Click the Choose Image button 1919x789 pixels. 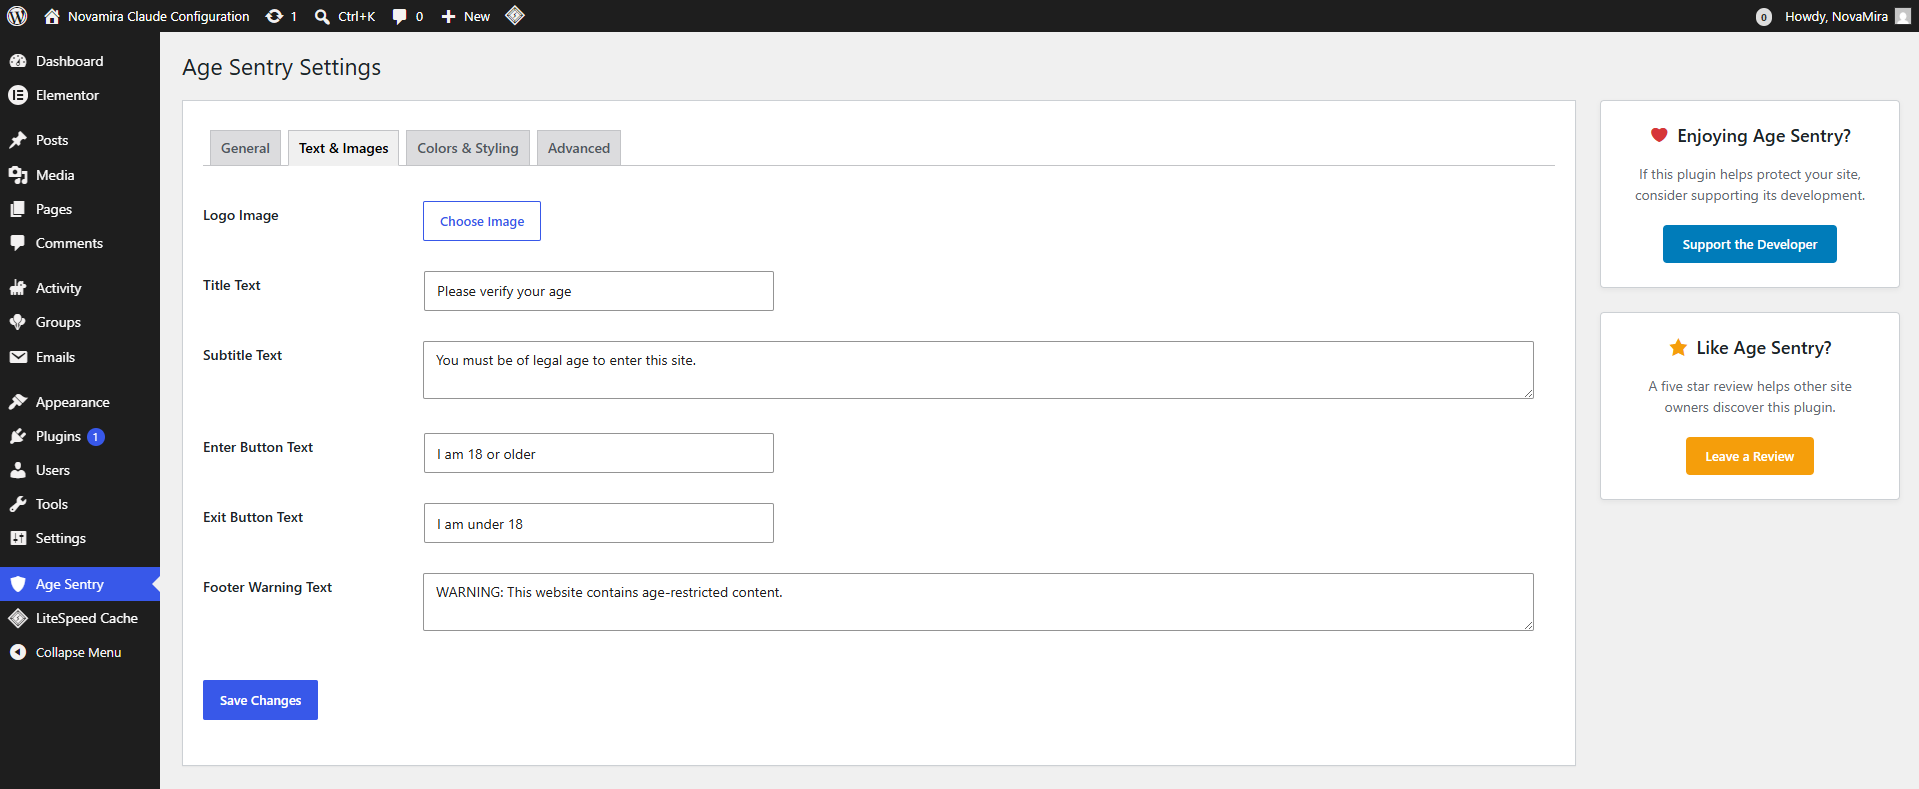[482, 221]
